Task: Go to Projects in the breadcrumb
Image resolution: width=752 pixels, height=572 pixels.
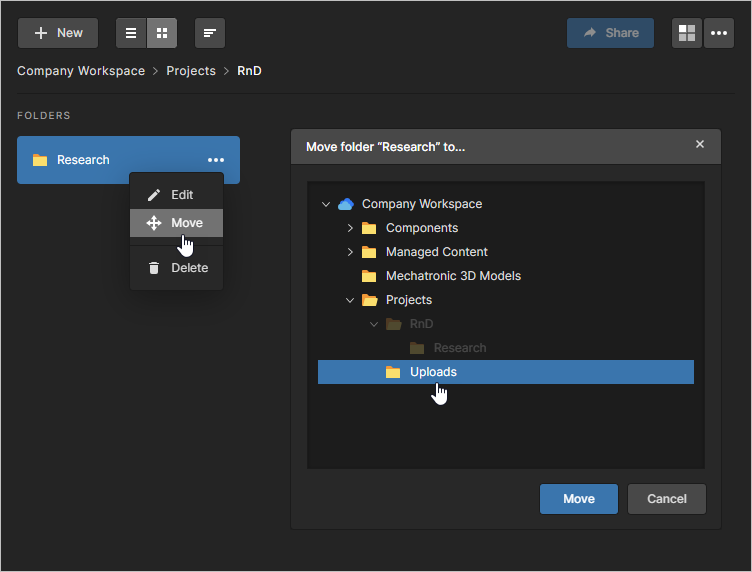Action: click(191, 71)
